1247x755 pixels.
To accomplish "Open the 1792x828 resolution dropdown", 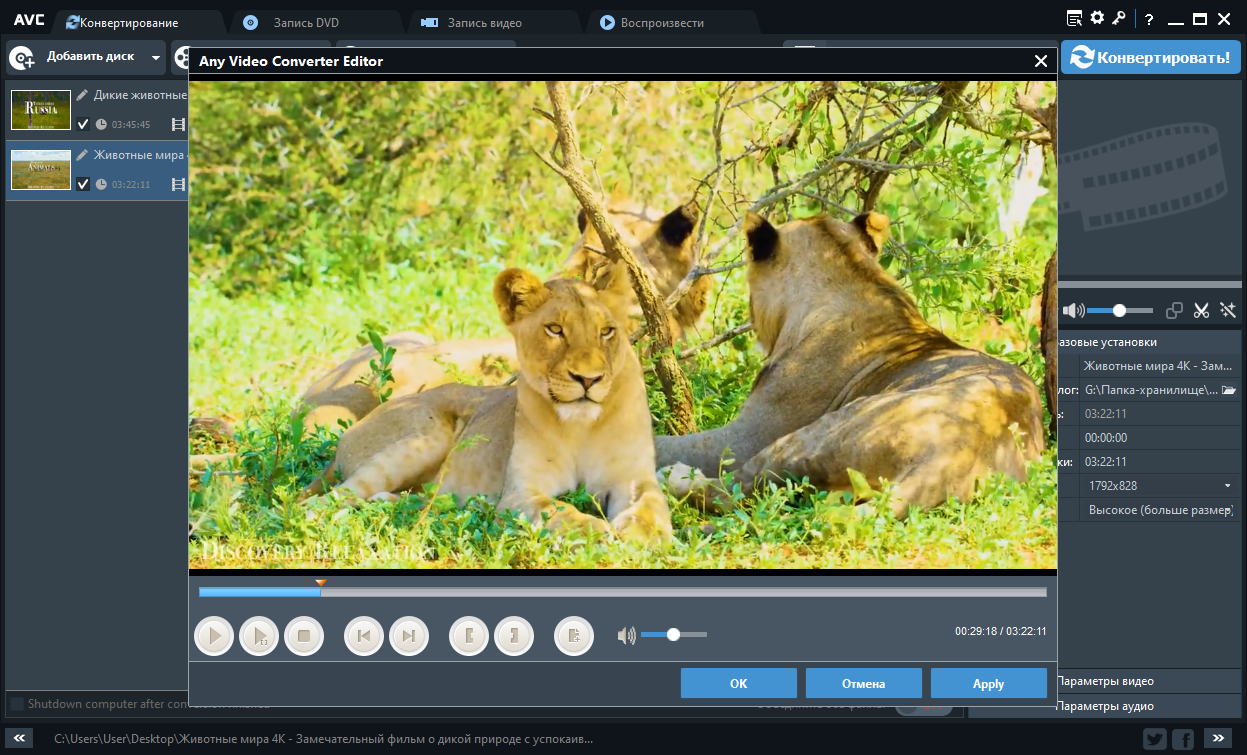I will pos(1159,486).
